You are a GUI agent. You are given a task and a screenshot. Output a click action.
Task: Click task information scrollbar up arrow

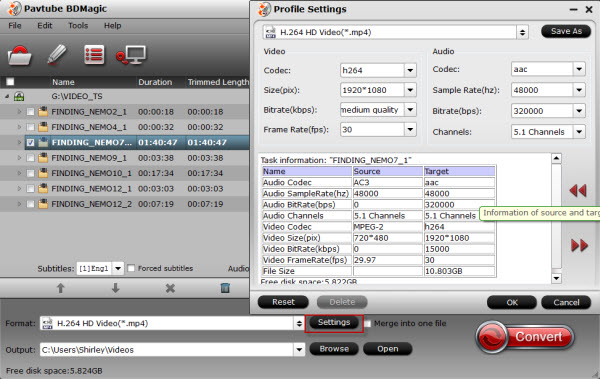(556, 158)
